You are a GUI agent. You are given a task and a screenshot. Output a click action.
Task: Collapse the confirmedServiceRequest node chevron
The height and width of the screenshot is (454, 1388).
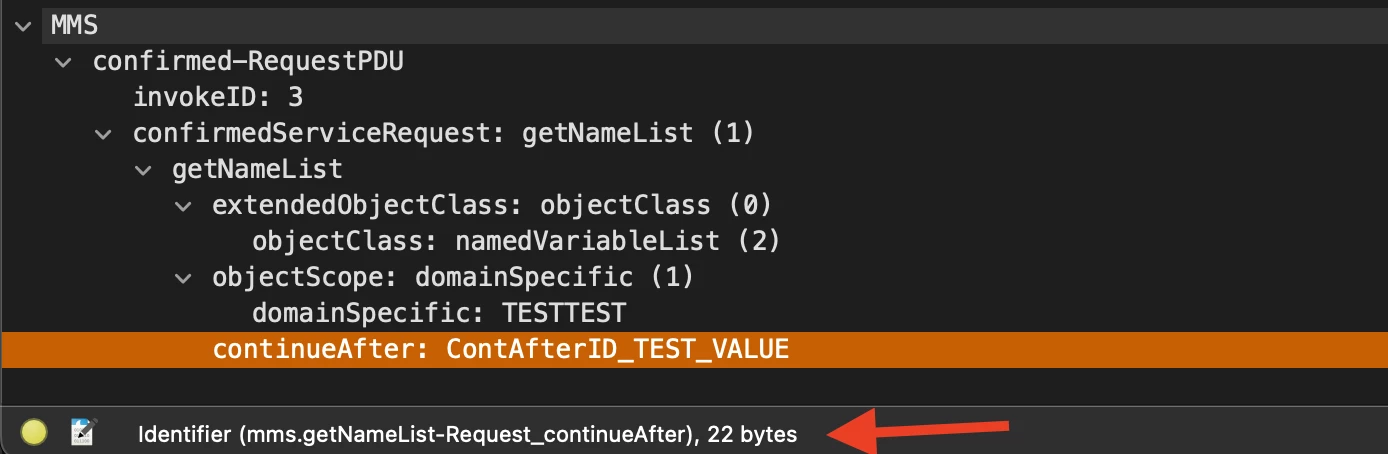[103, 133]
